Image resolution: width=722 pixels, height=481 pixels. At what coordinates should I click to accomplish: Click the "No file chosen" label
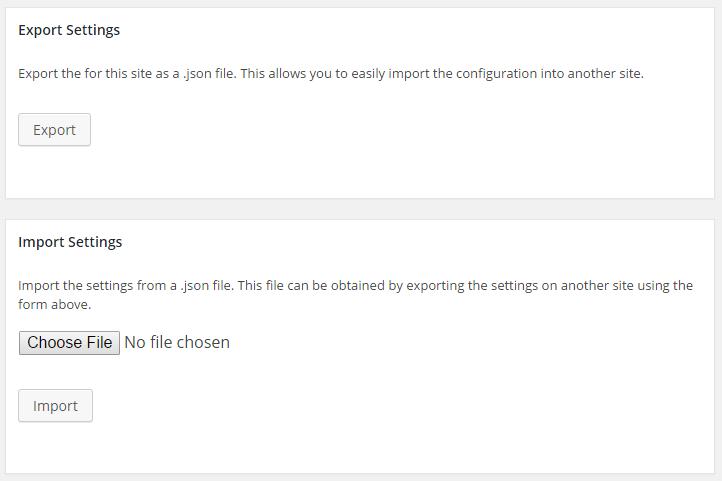(177, 342)
